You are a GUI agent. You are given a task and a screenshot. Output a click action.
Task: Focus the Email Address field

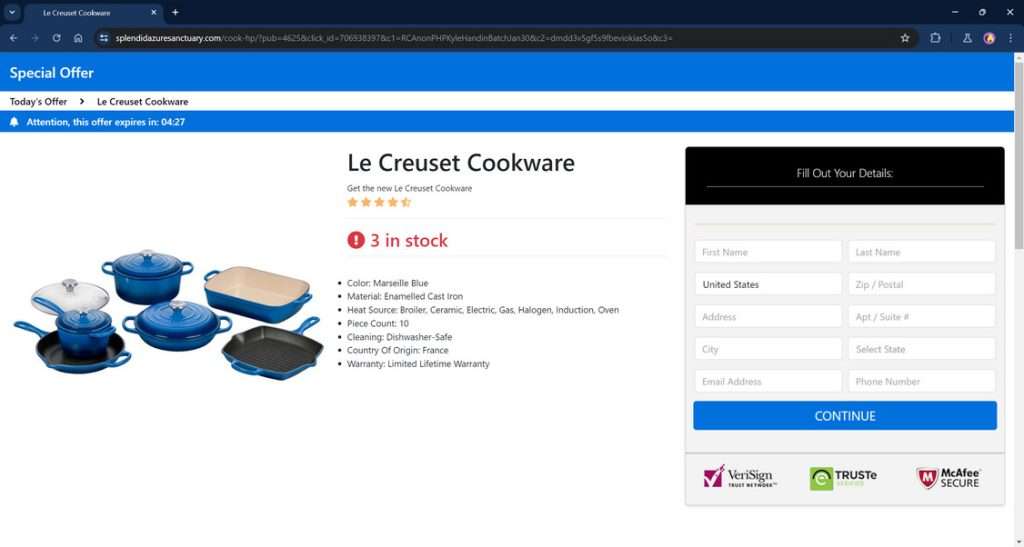768,381
